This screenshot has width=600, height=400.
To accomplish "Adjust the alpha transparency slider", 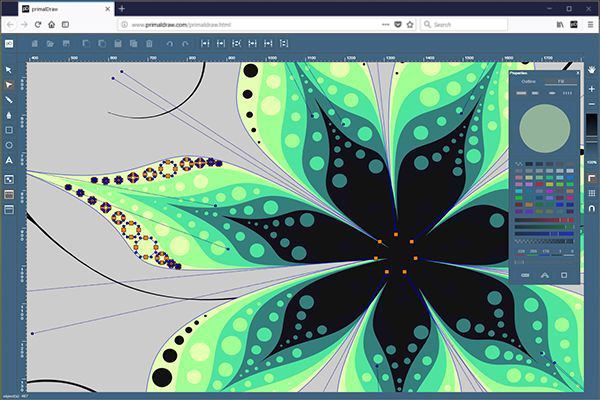I will click(x=544, y=241).
